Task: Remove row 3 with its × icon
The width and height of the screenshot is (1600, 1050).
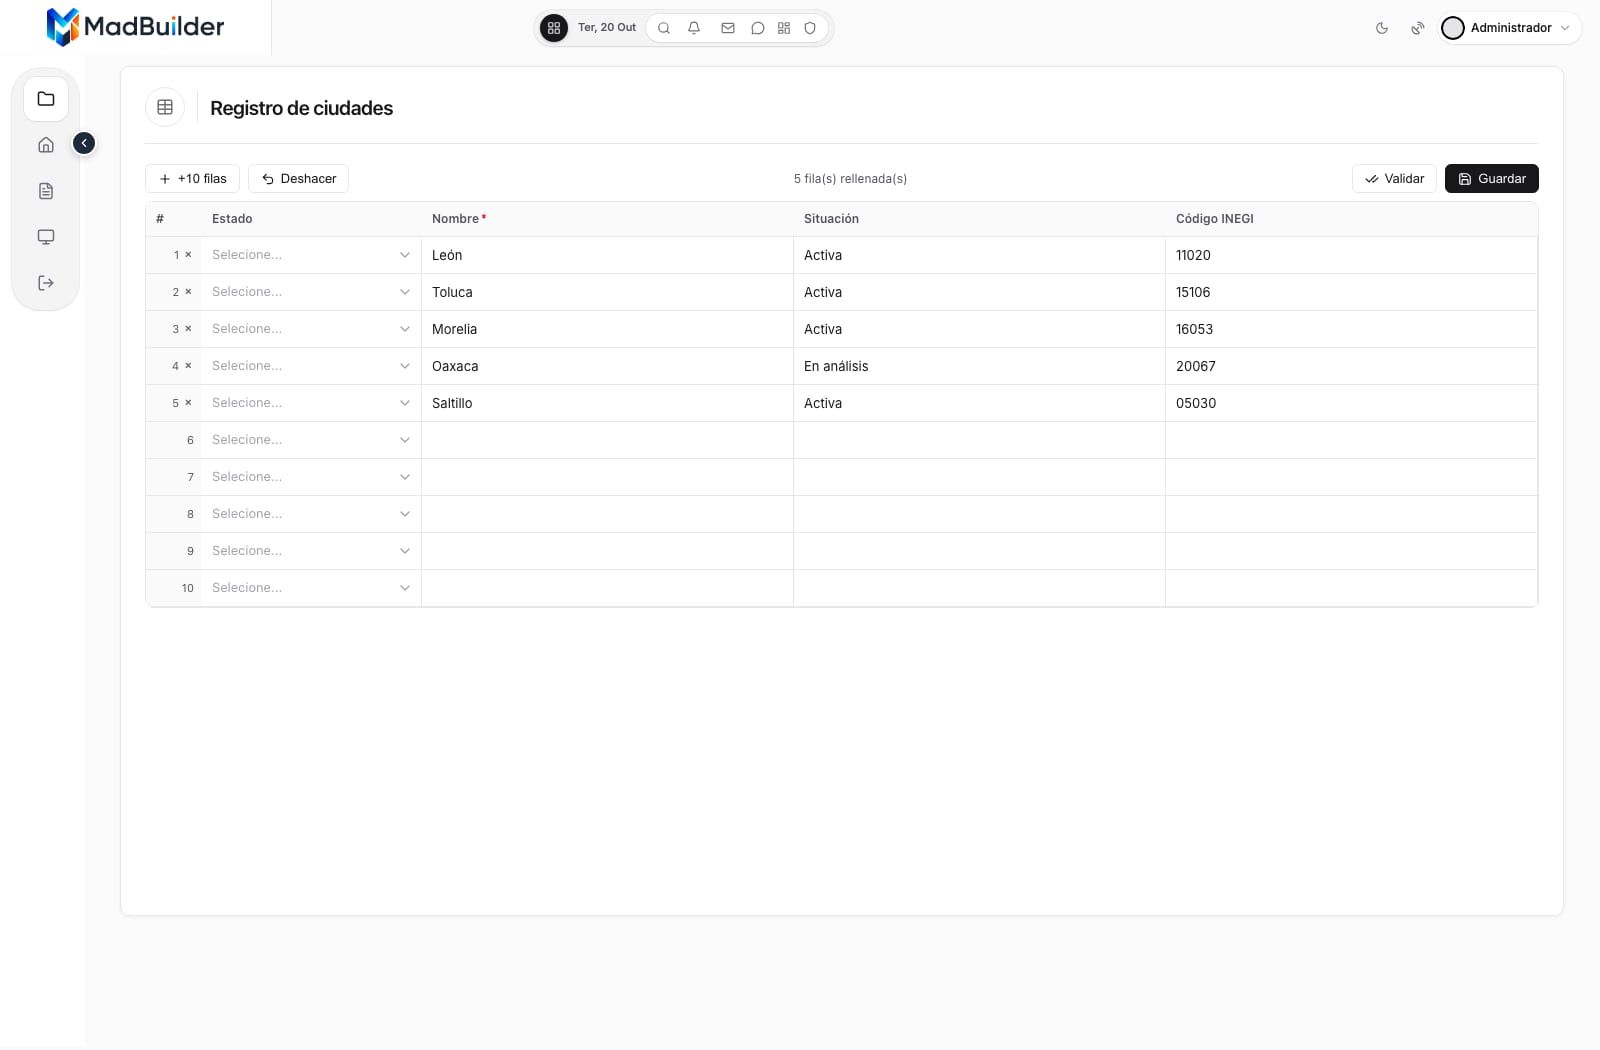Action: [188, 329]
